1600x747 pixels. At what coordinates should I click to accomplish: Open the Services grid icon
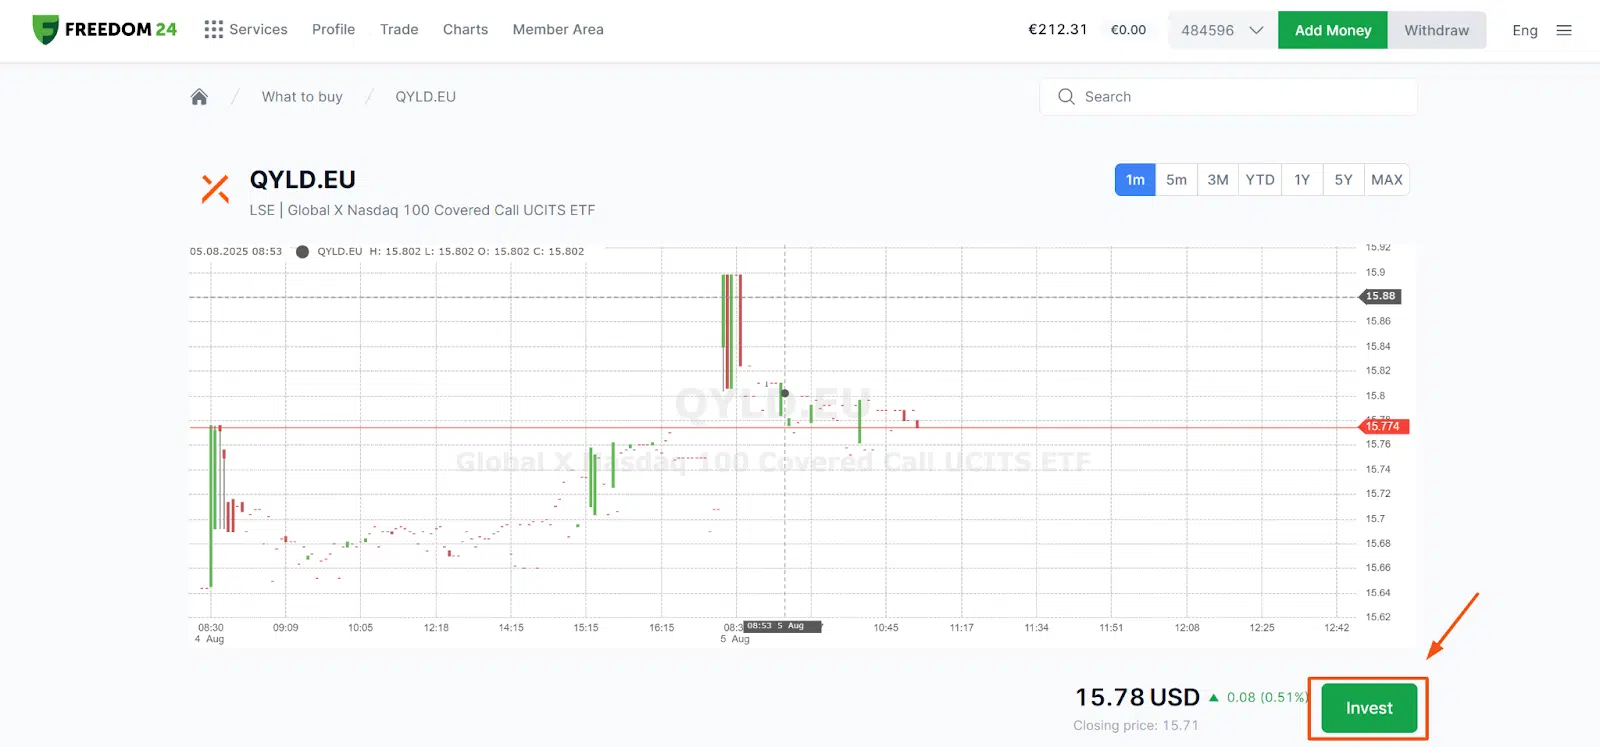[x=213, y=30]
